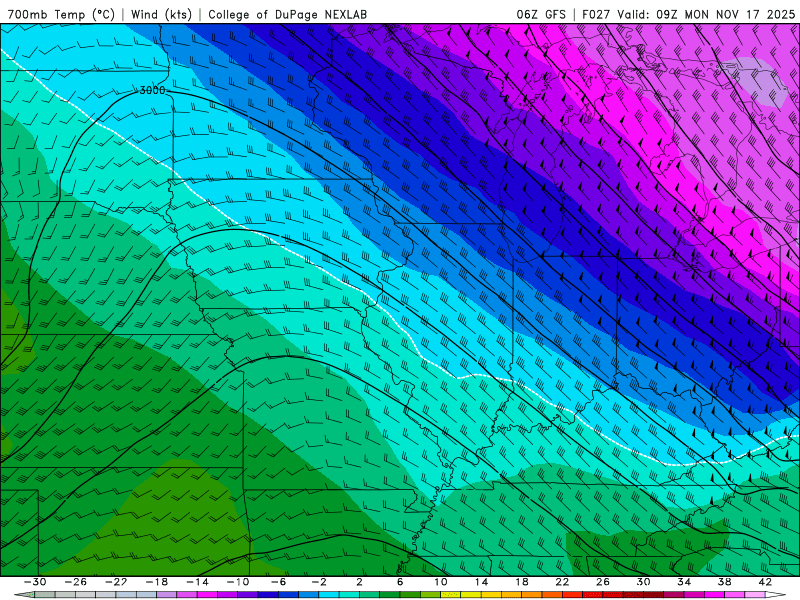Screen dimensions: 800x600
Task: Click the 26 colorbar value
Action: [603, 582]
